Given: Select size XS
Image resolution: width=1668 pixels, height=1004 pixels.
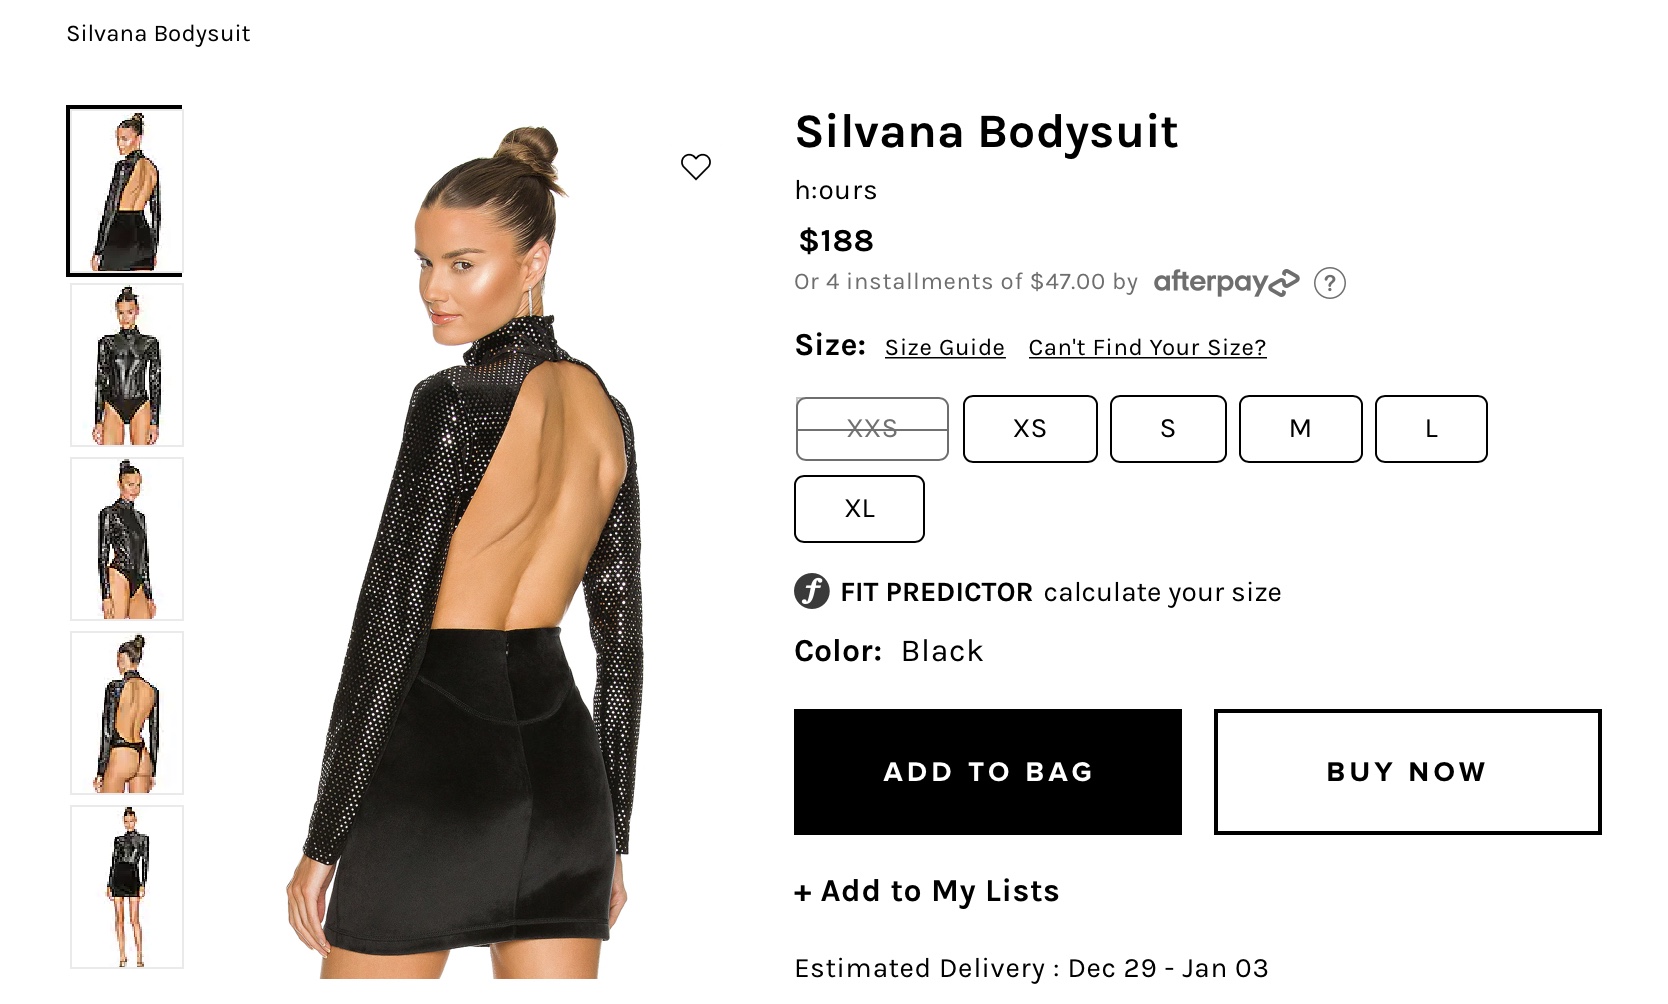Looking at the screenshot, I should 1030,429.
